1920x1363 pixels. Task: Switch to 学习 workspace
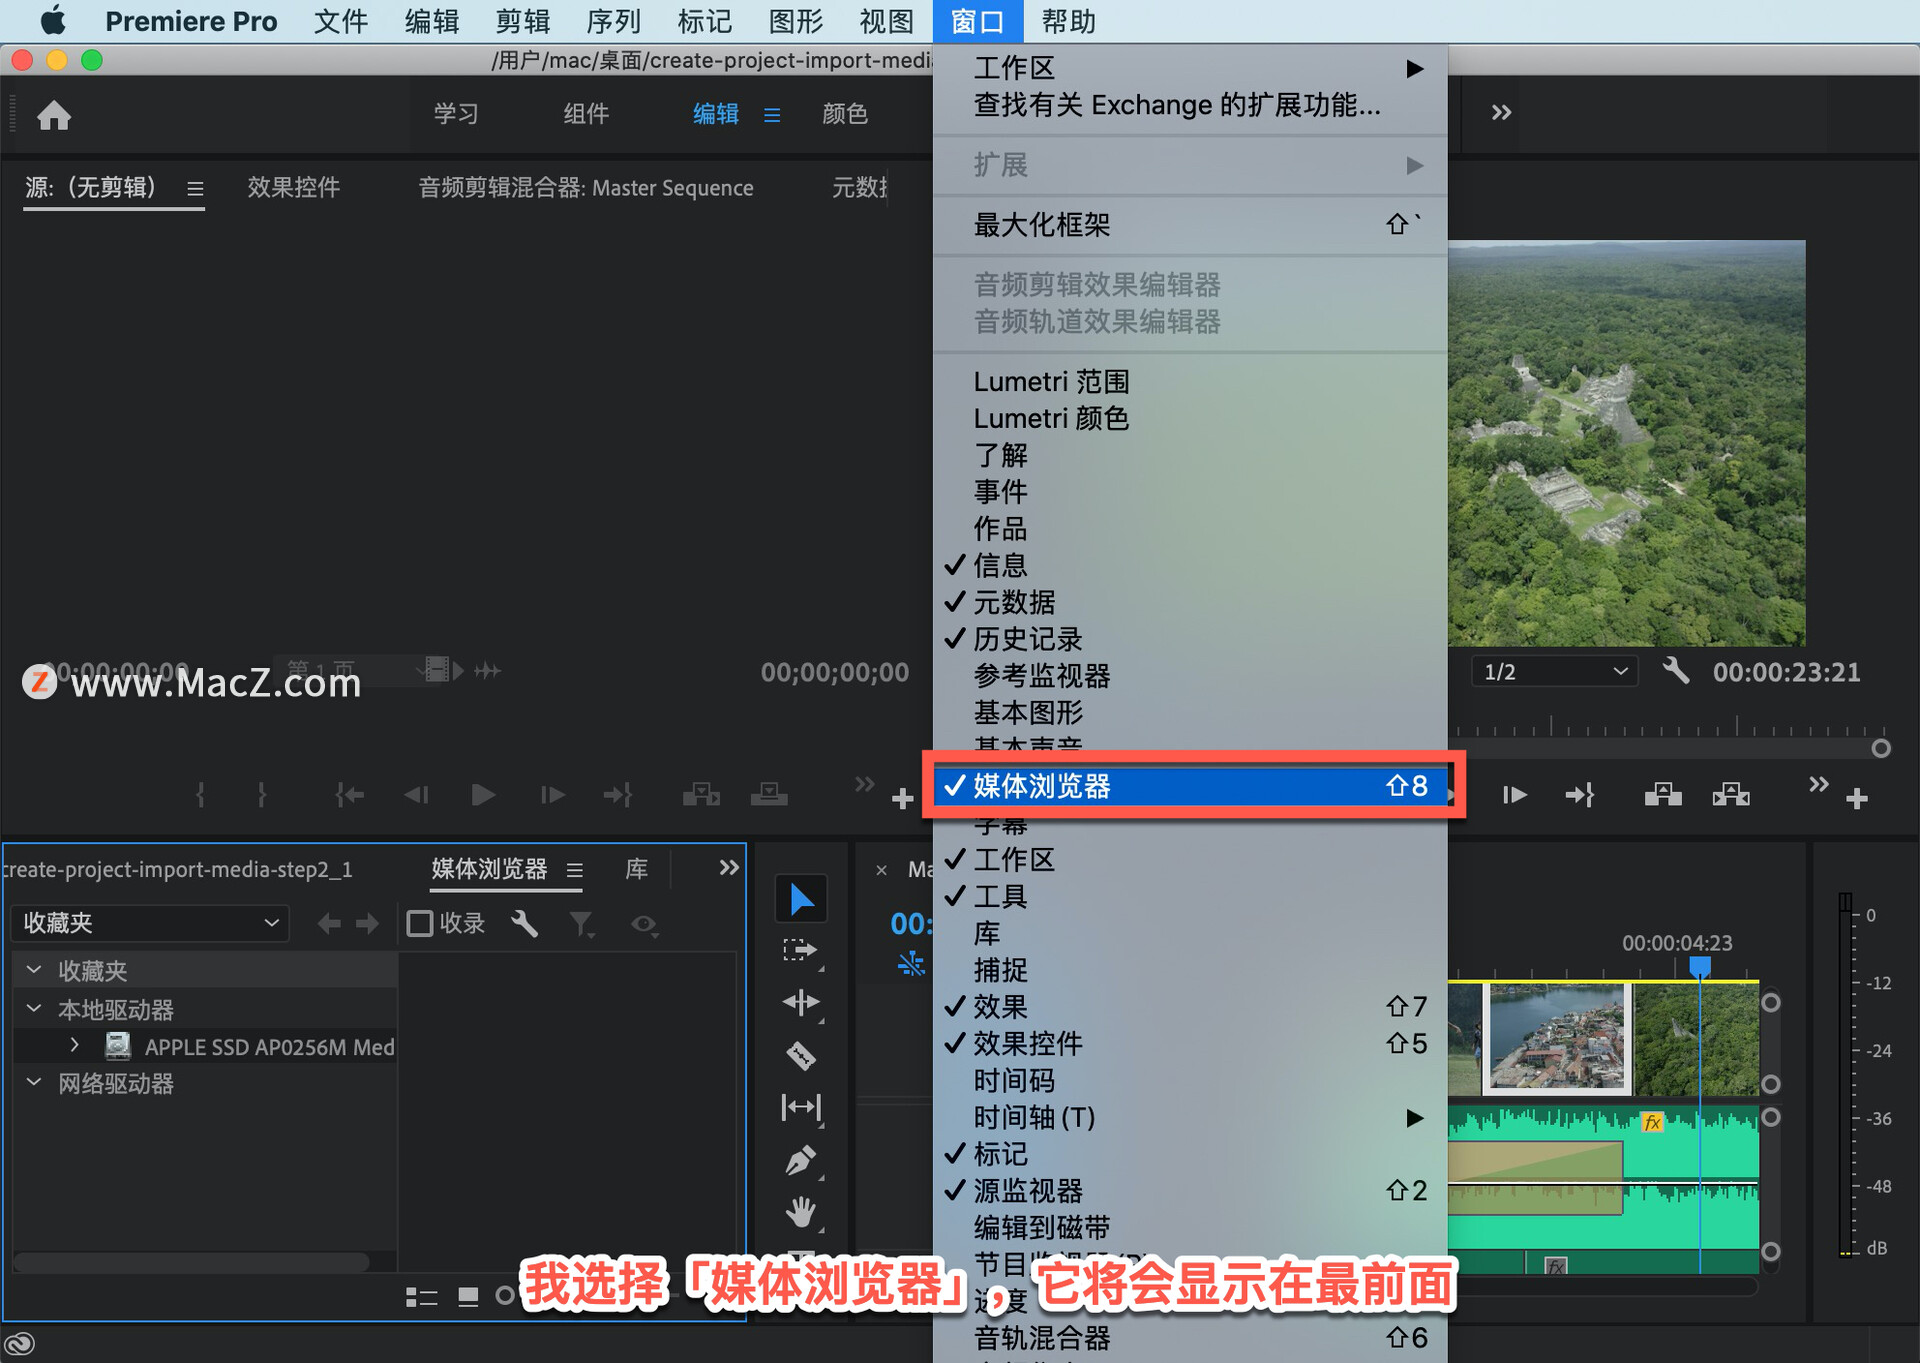(x=456, y=113)
